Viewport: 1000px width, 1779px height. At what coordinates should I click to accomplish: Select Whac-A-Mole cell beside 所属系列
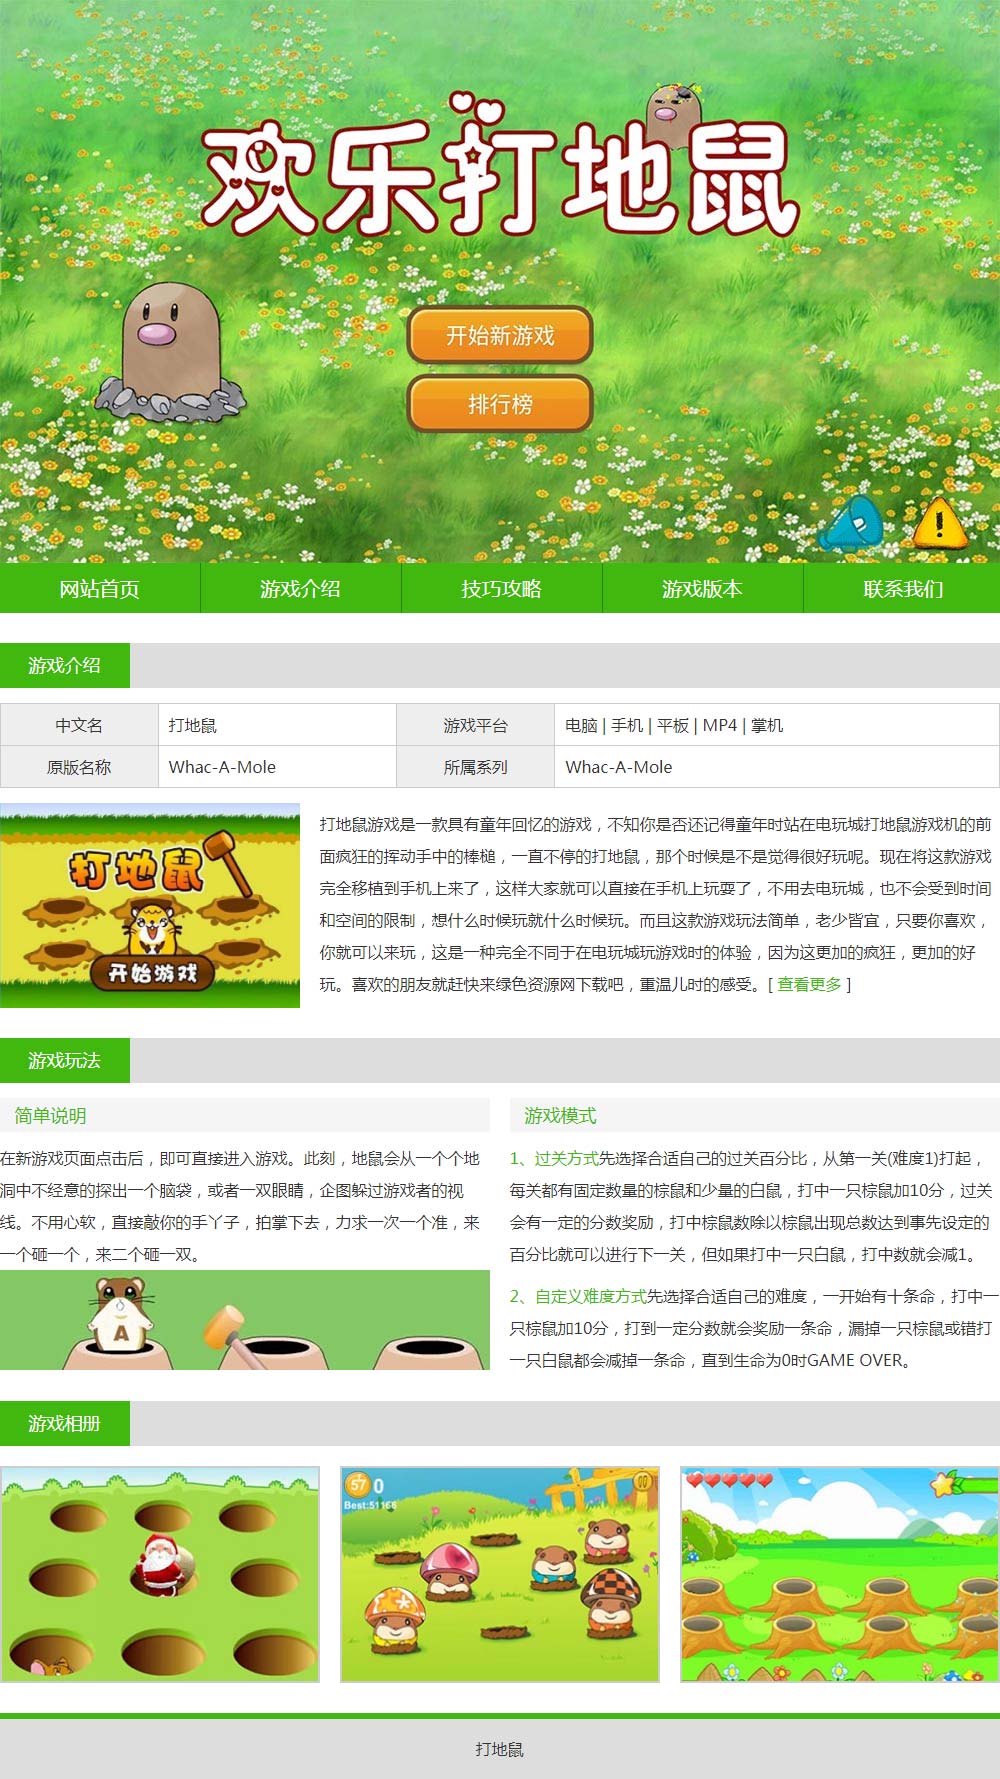tap(777, 767)
